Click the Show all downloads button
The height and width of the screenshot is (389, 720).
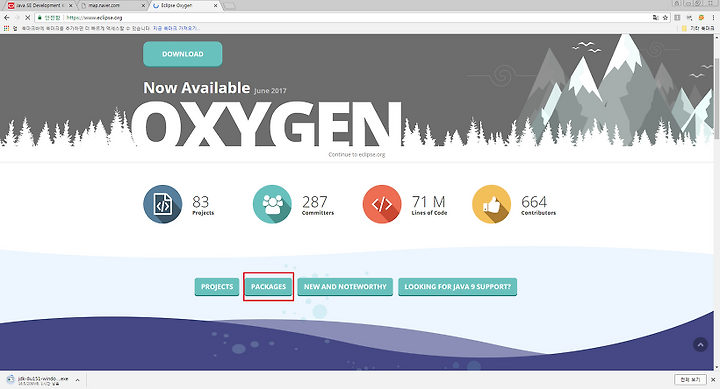click(690, 380)
